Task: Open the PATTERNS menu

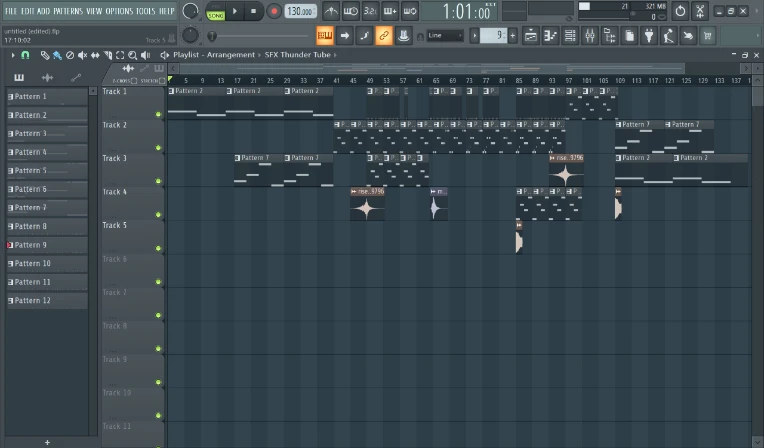Action: [68, 11]
